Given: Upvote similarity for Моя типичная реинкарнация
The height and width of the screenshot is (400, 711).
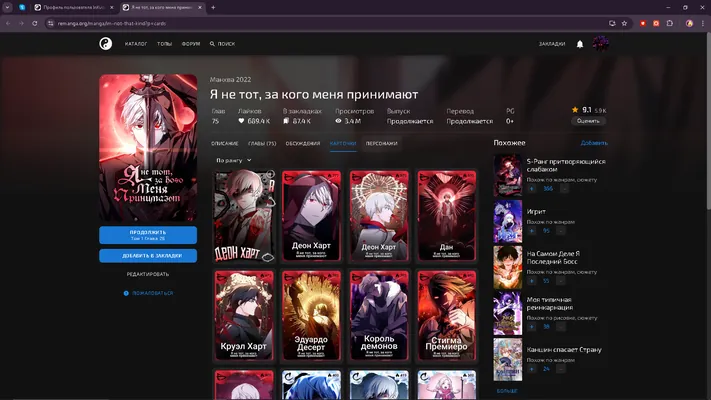Looking at the screenshot, I should click(532, 327).
